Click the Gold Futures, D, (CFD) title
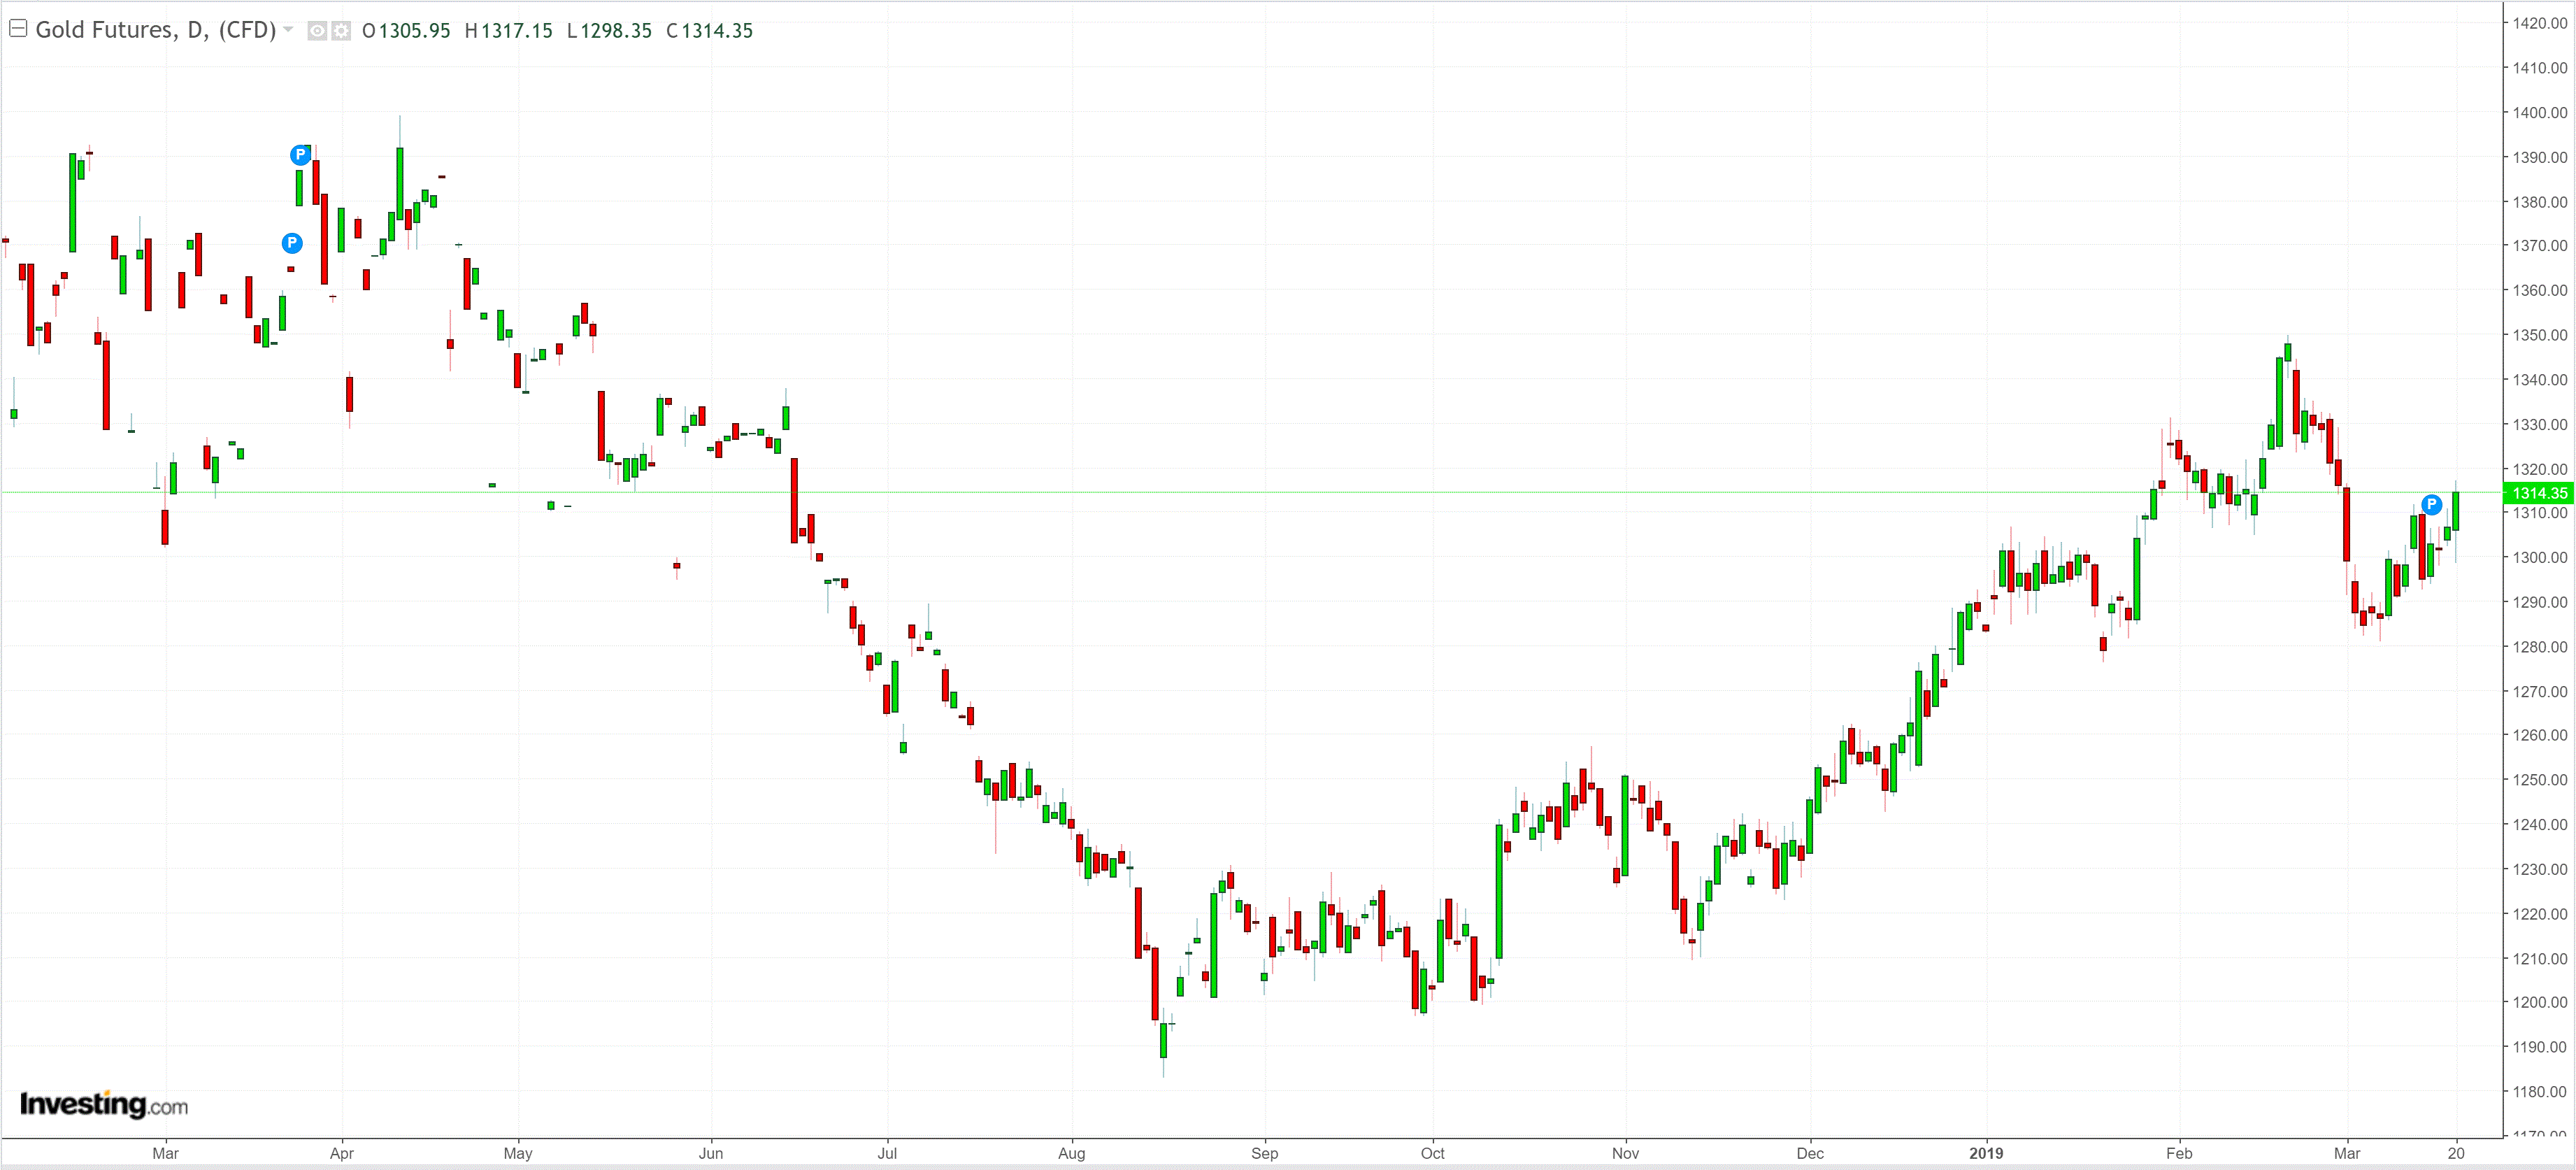The height and width of the screenshot is (1170, 2576). click(155, 30)
